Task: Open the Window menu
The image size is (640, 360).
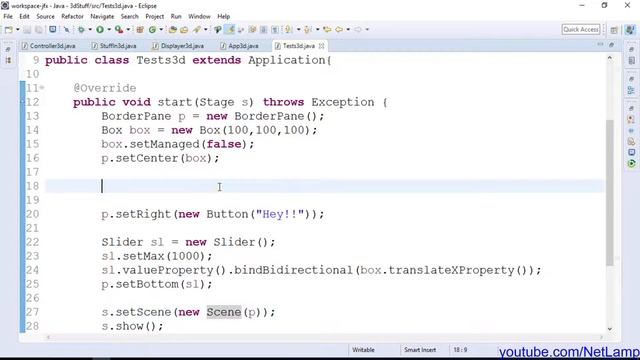Action: click(x=199, y=16)
